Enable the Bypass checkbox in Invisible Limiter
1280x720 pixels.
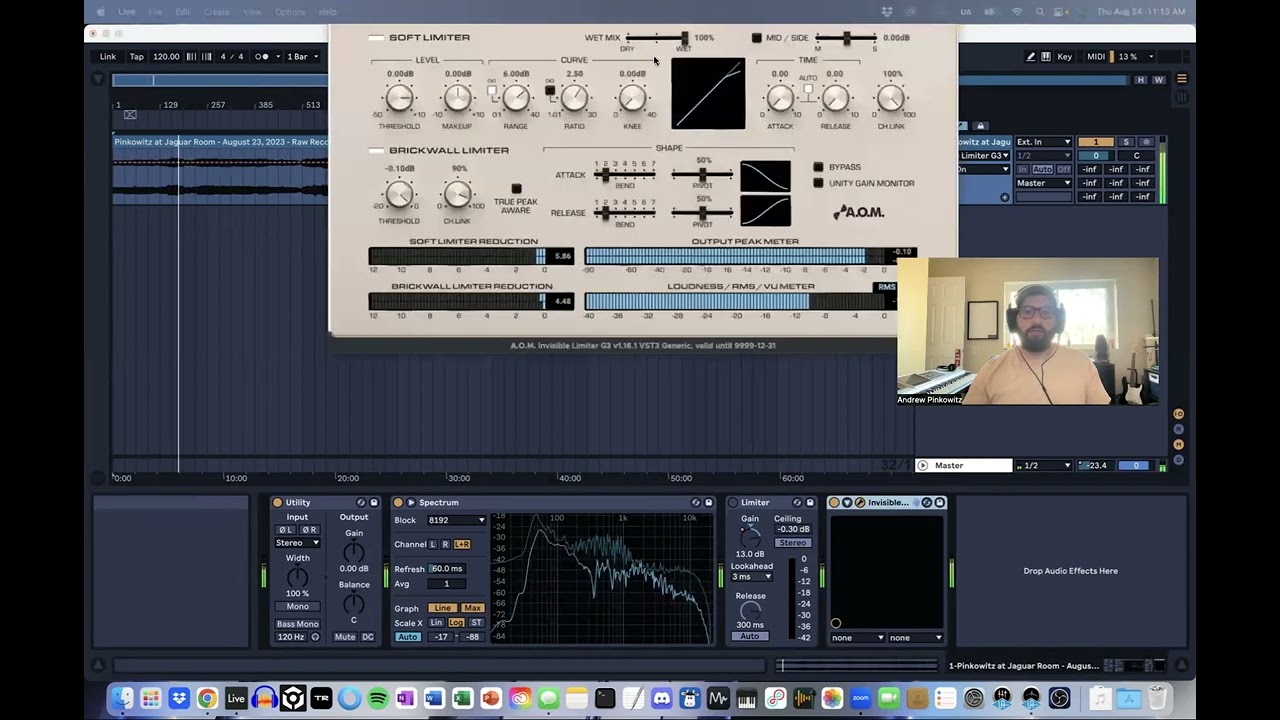[x=818, y=167]
